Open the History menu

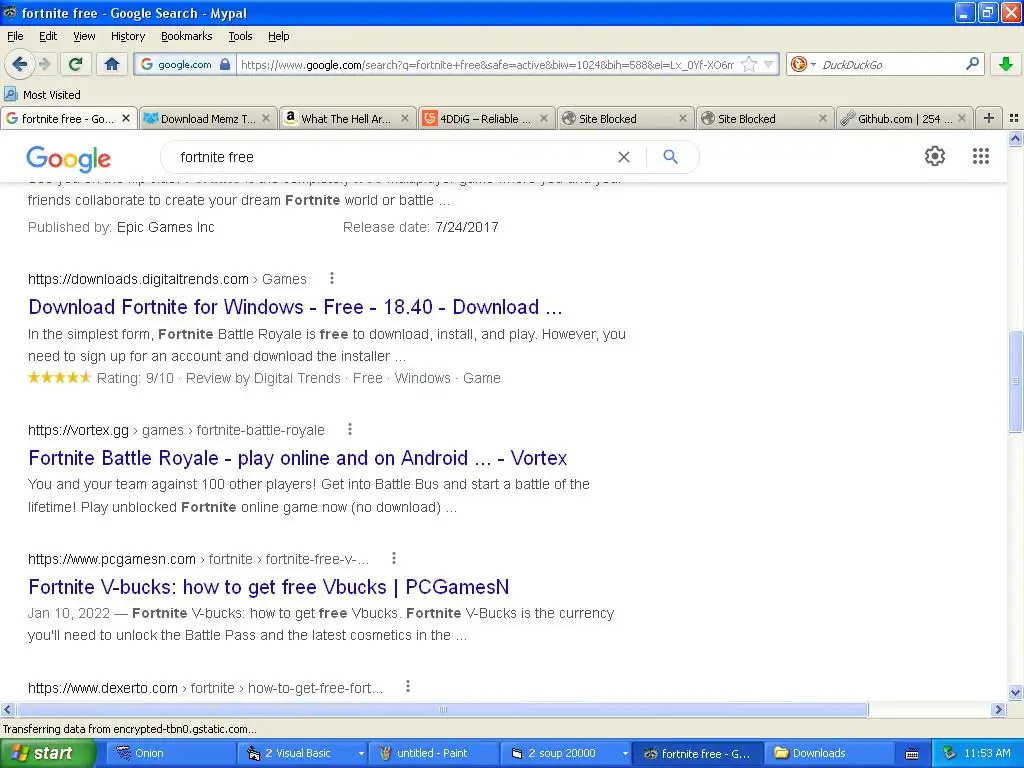pyautogui.click(x=127, y=36)
